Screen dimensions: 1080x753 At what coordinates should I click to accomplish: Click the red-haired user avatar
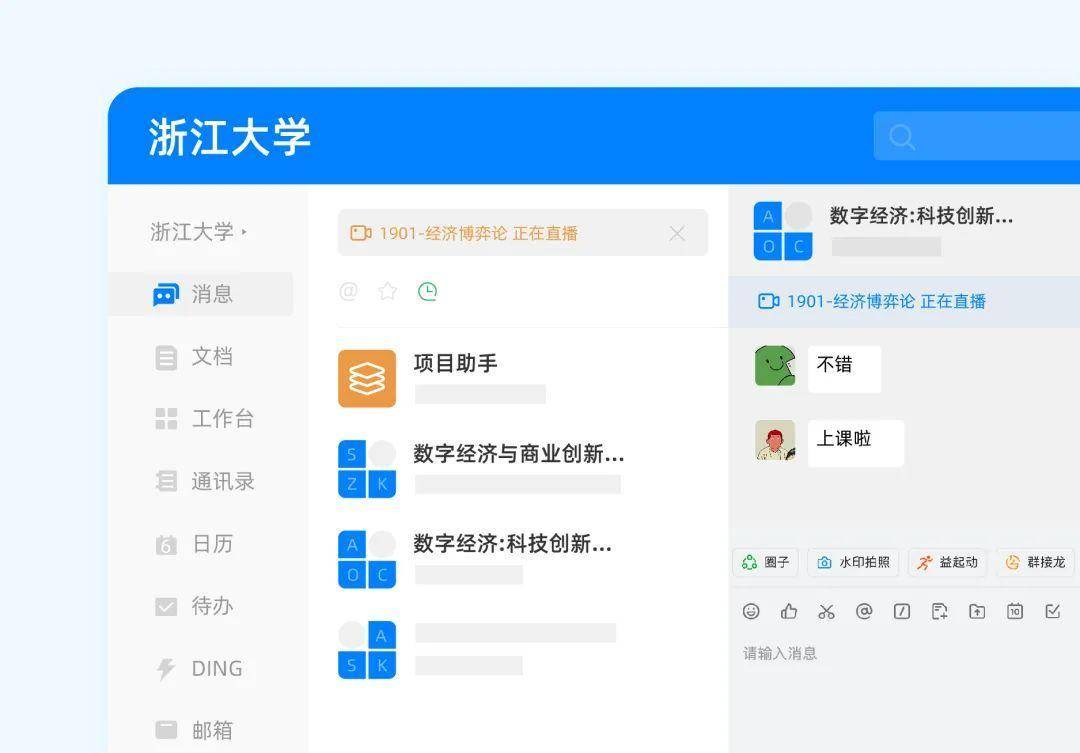775,440
